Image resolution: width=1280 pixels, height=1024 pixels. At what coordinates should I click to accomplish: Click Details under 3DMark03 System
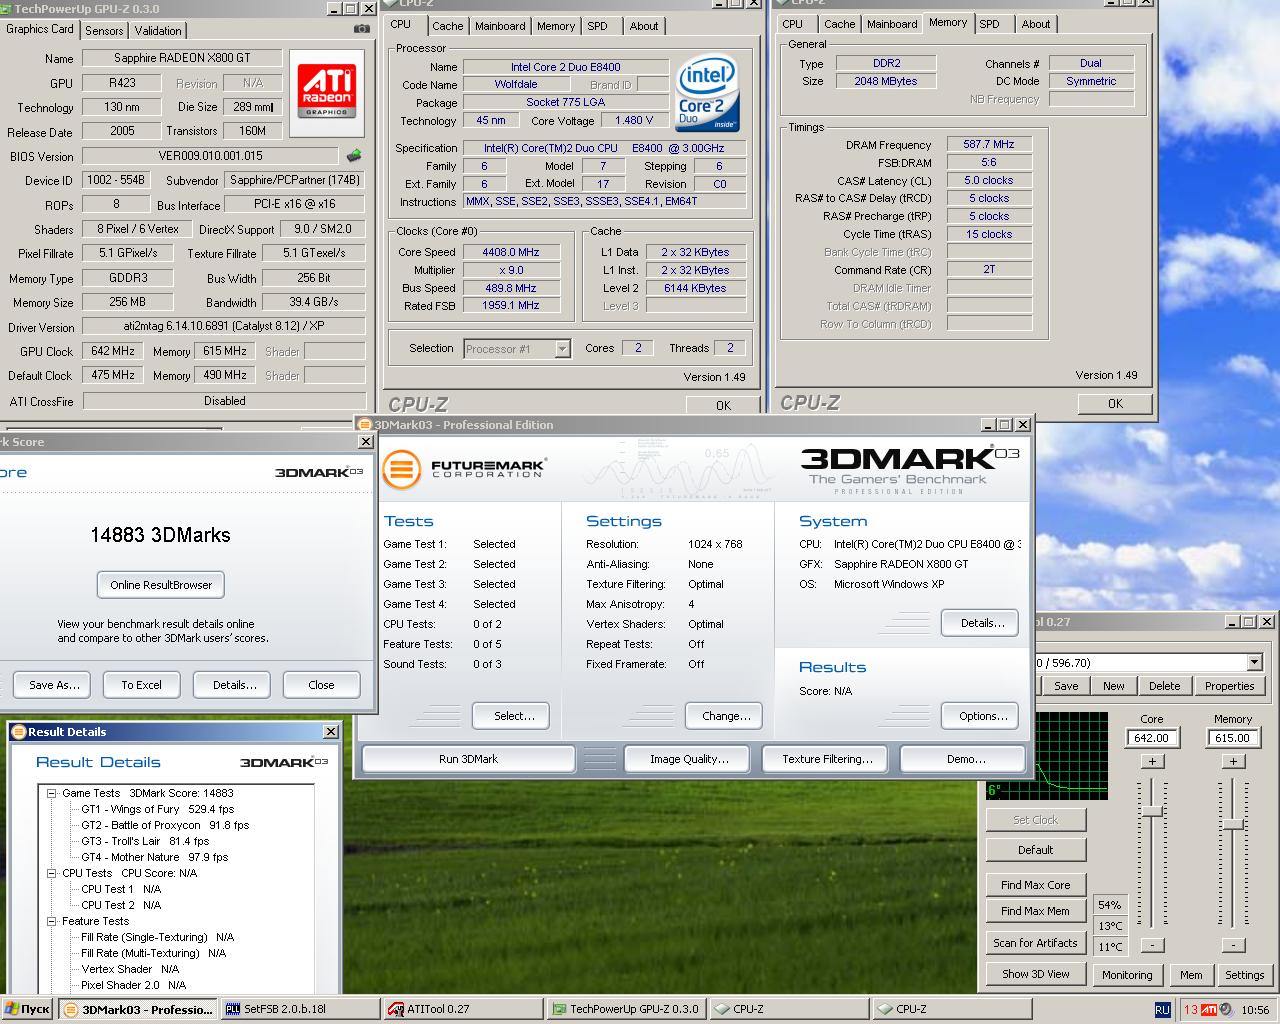(x=982, y=623)
